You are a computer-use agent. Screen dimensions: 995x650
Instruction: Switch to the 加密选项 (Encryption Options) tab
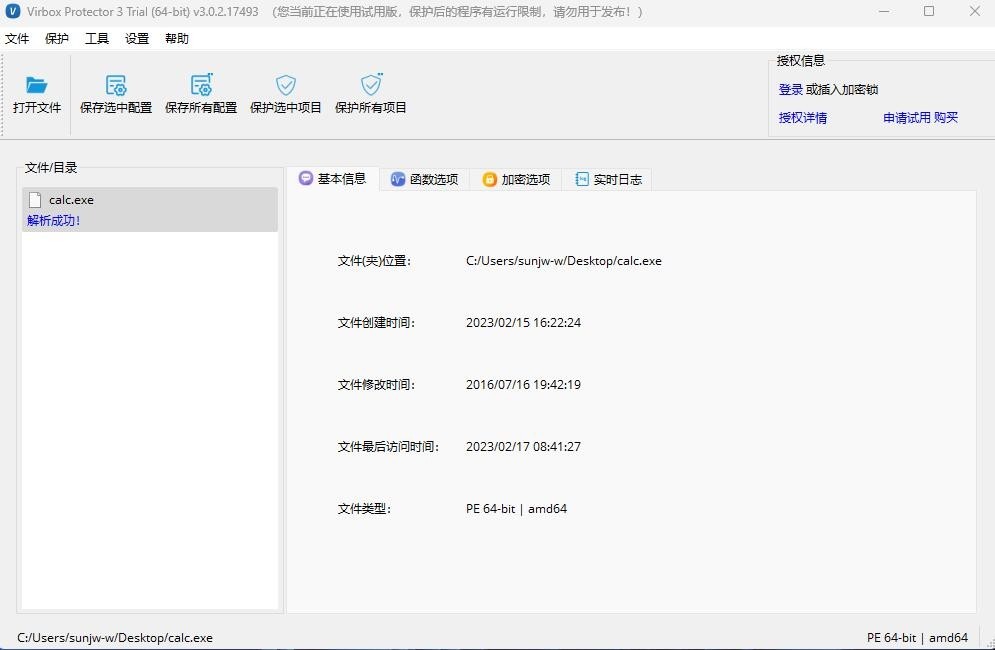[x=516, y=180]
